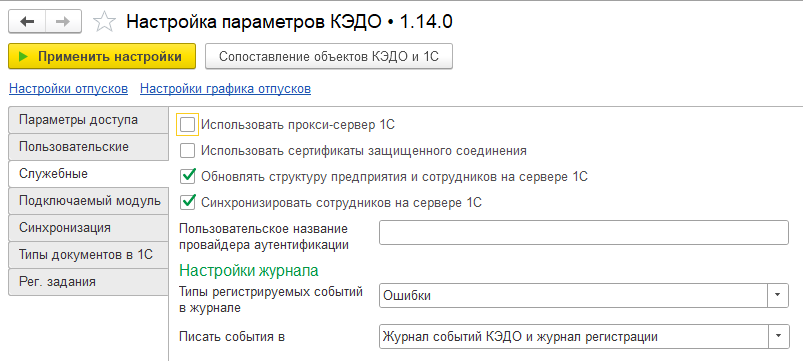Switch to the Пользовательские tab
The image size is (803, 361).
pos(89,147)
